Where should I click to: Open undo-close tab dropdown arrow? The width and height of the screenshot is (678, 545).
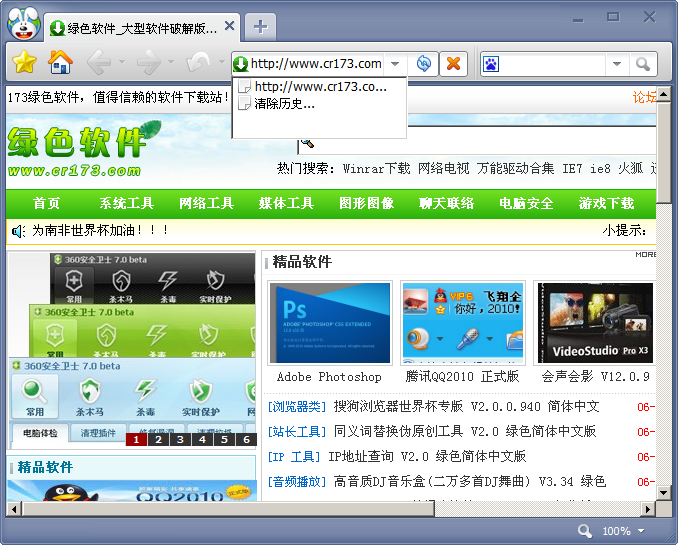coord(222,62)
